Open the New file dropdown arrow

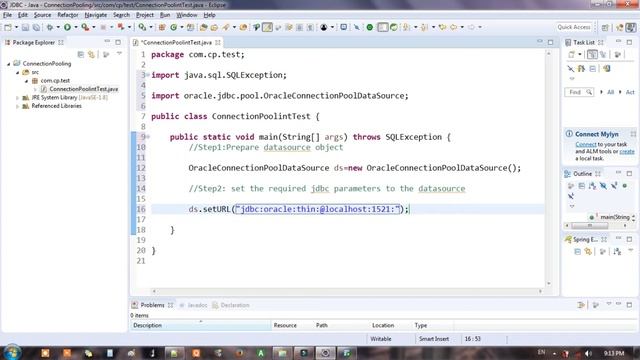(x=16, y=27)
